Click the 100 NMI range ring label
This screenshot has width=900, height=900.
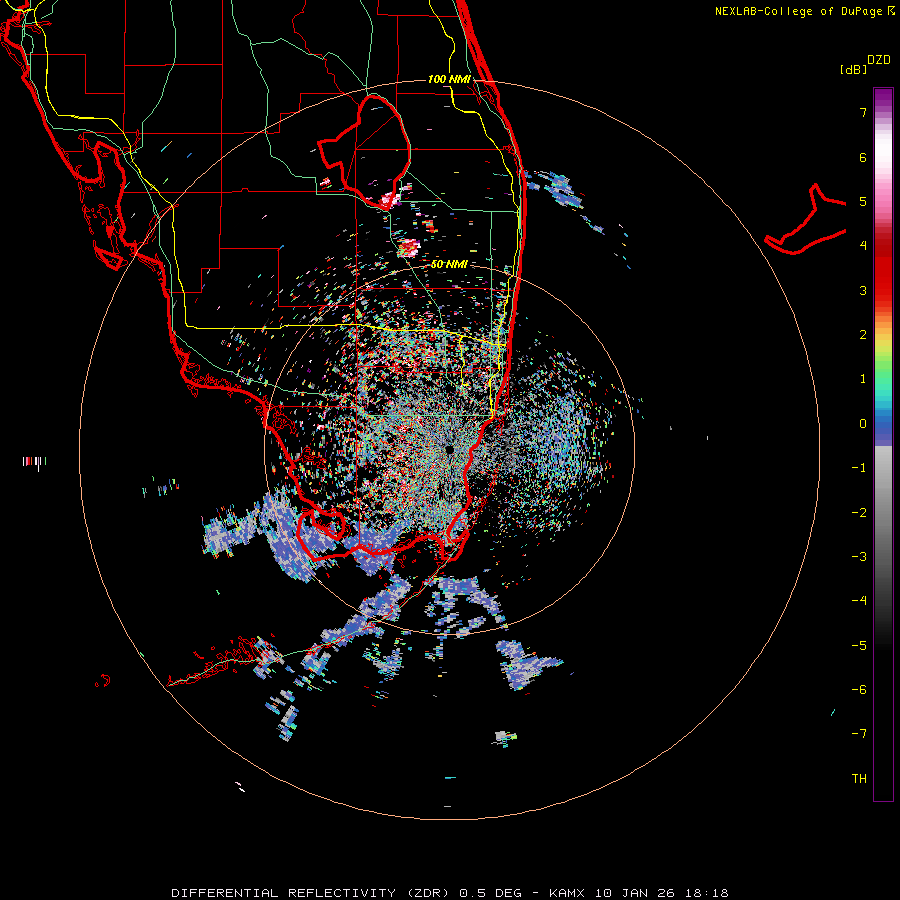(449, 79)
